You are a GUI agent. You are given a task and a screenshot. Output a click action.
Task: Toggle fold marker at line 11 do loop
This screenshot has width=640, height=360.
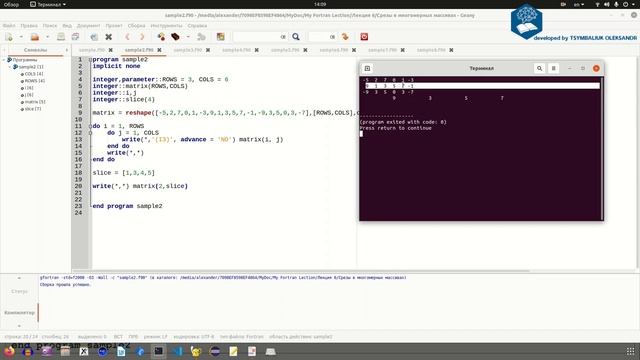[90, 126]
